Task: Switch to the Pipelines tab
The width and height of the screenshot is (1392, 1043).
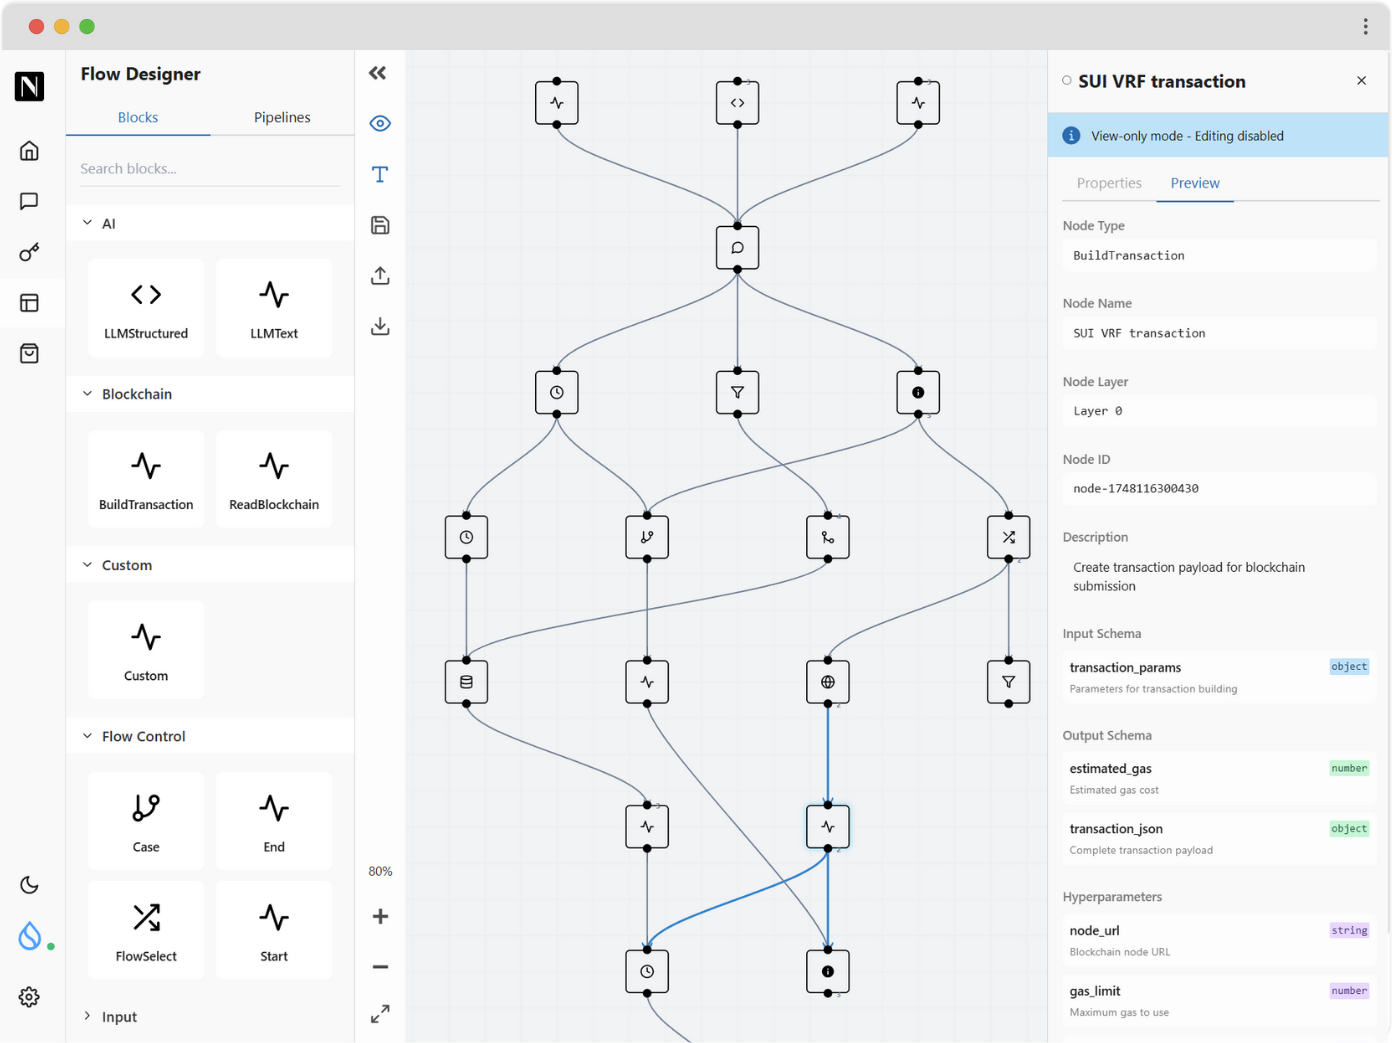Action: pos(282,117)
